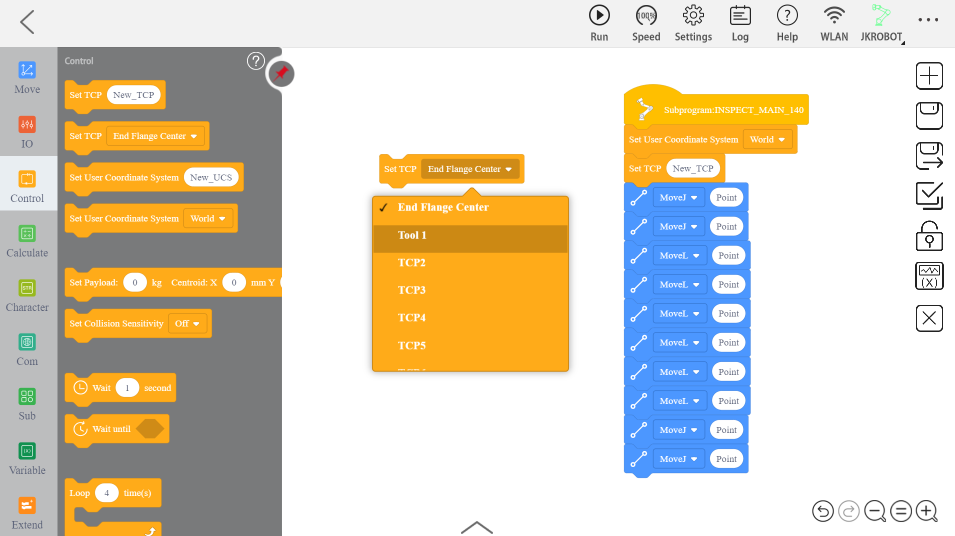
Task: Open the Log viewer
Action: click(x=740, y=23)
